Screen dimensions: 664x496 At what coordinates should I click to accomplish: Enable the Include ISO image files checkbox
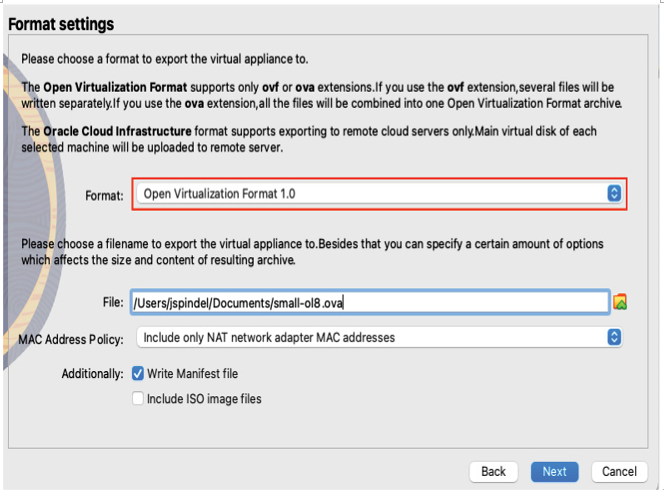pos(138,399)
